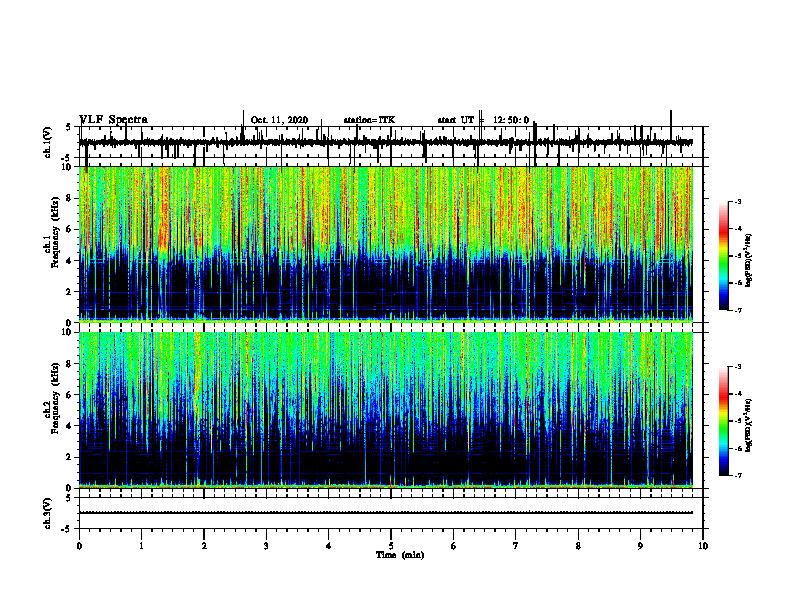Click the "ch.1(V)" waveform axis label

[47, 142]
